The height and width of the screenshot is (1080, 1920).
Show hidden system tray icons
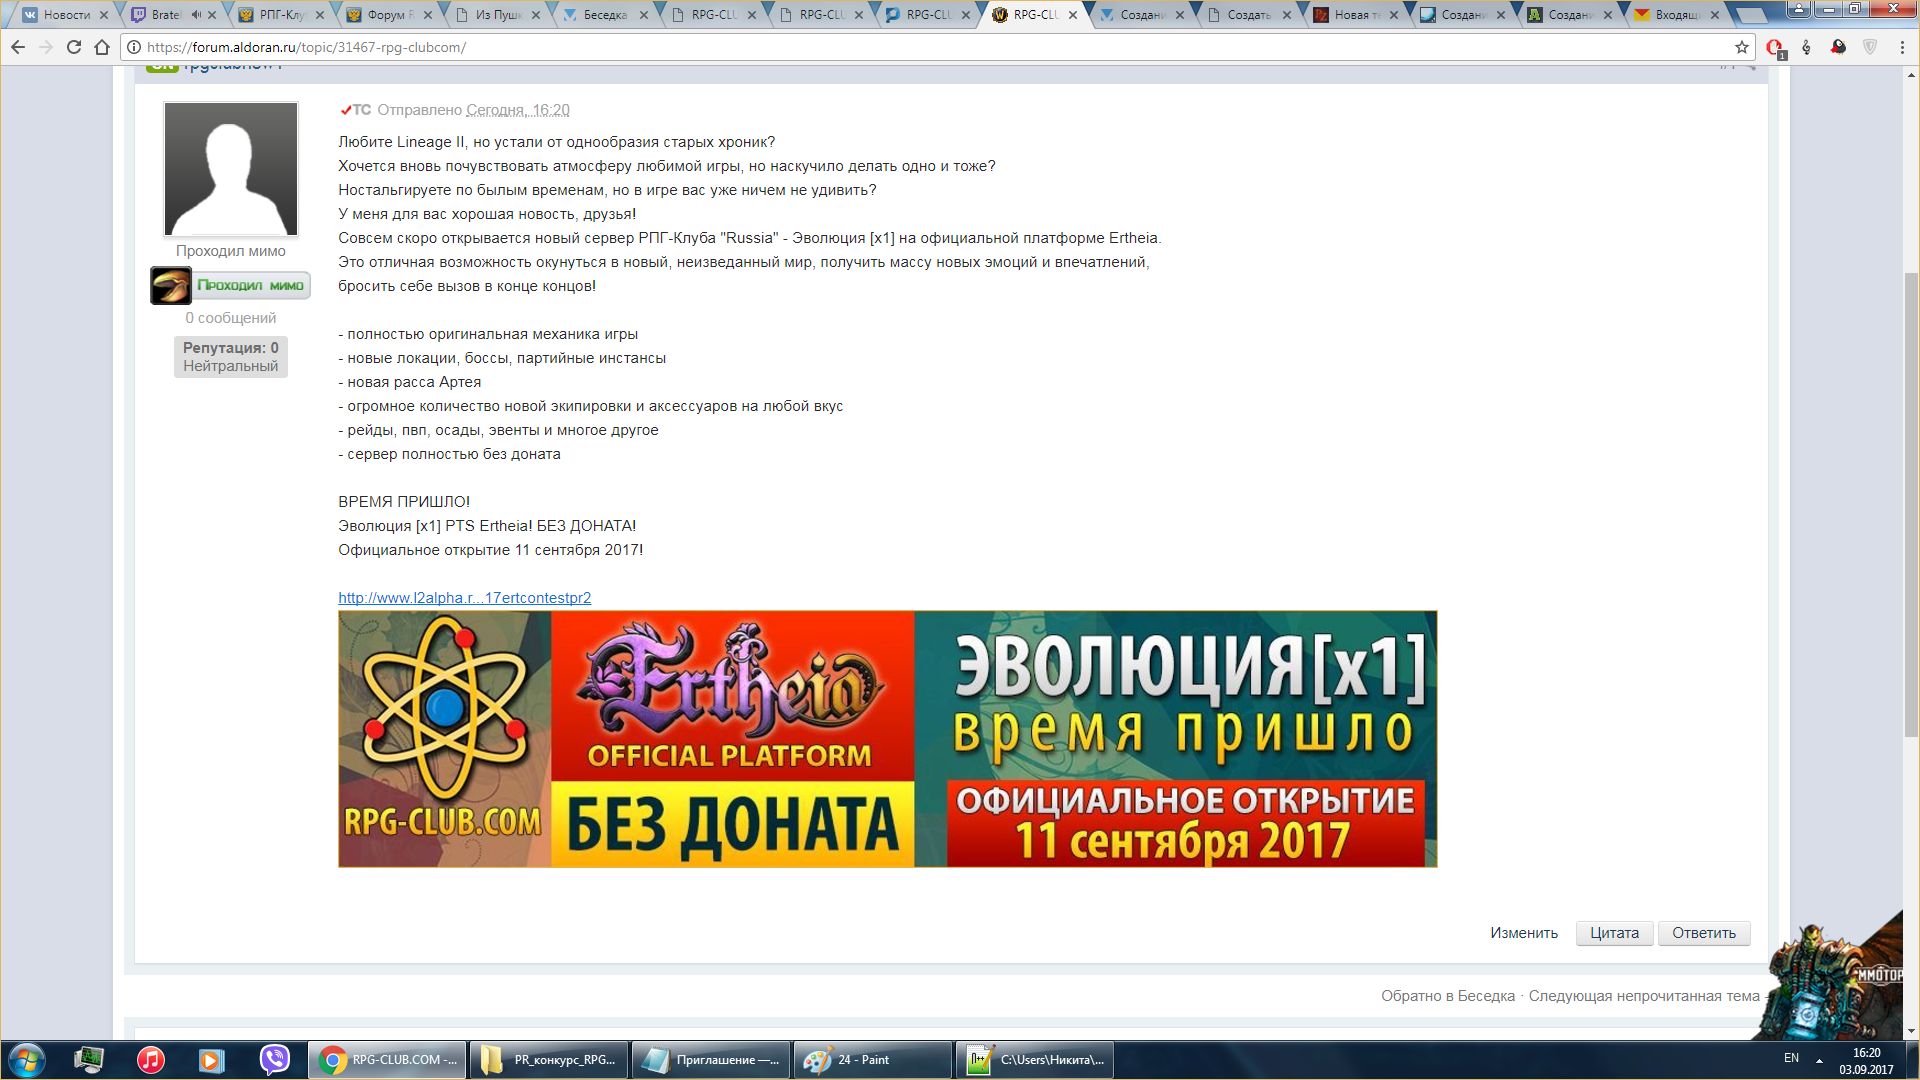pos(1819,1060)
